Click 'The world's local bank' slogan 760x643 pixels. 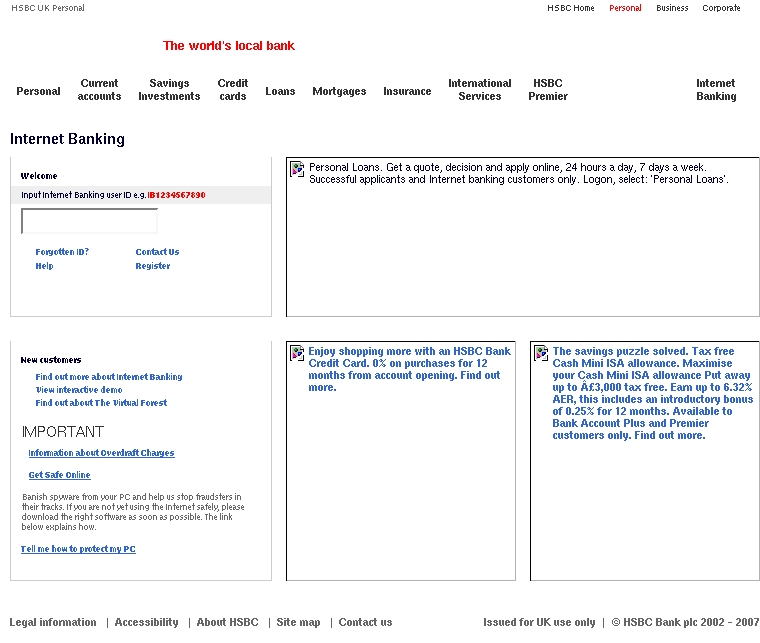pyautogui.click(x=229, y=46)
